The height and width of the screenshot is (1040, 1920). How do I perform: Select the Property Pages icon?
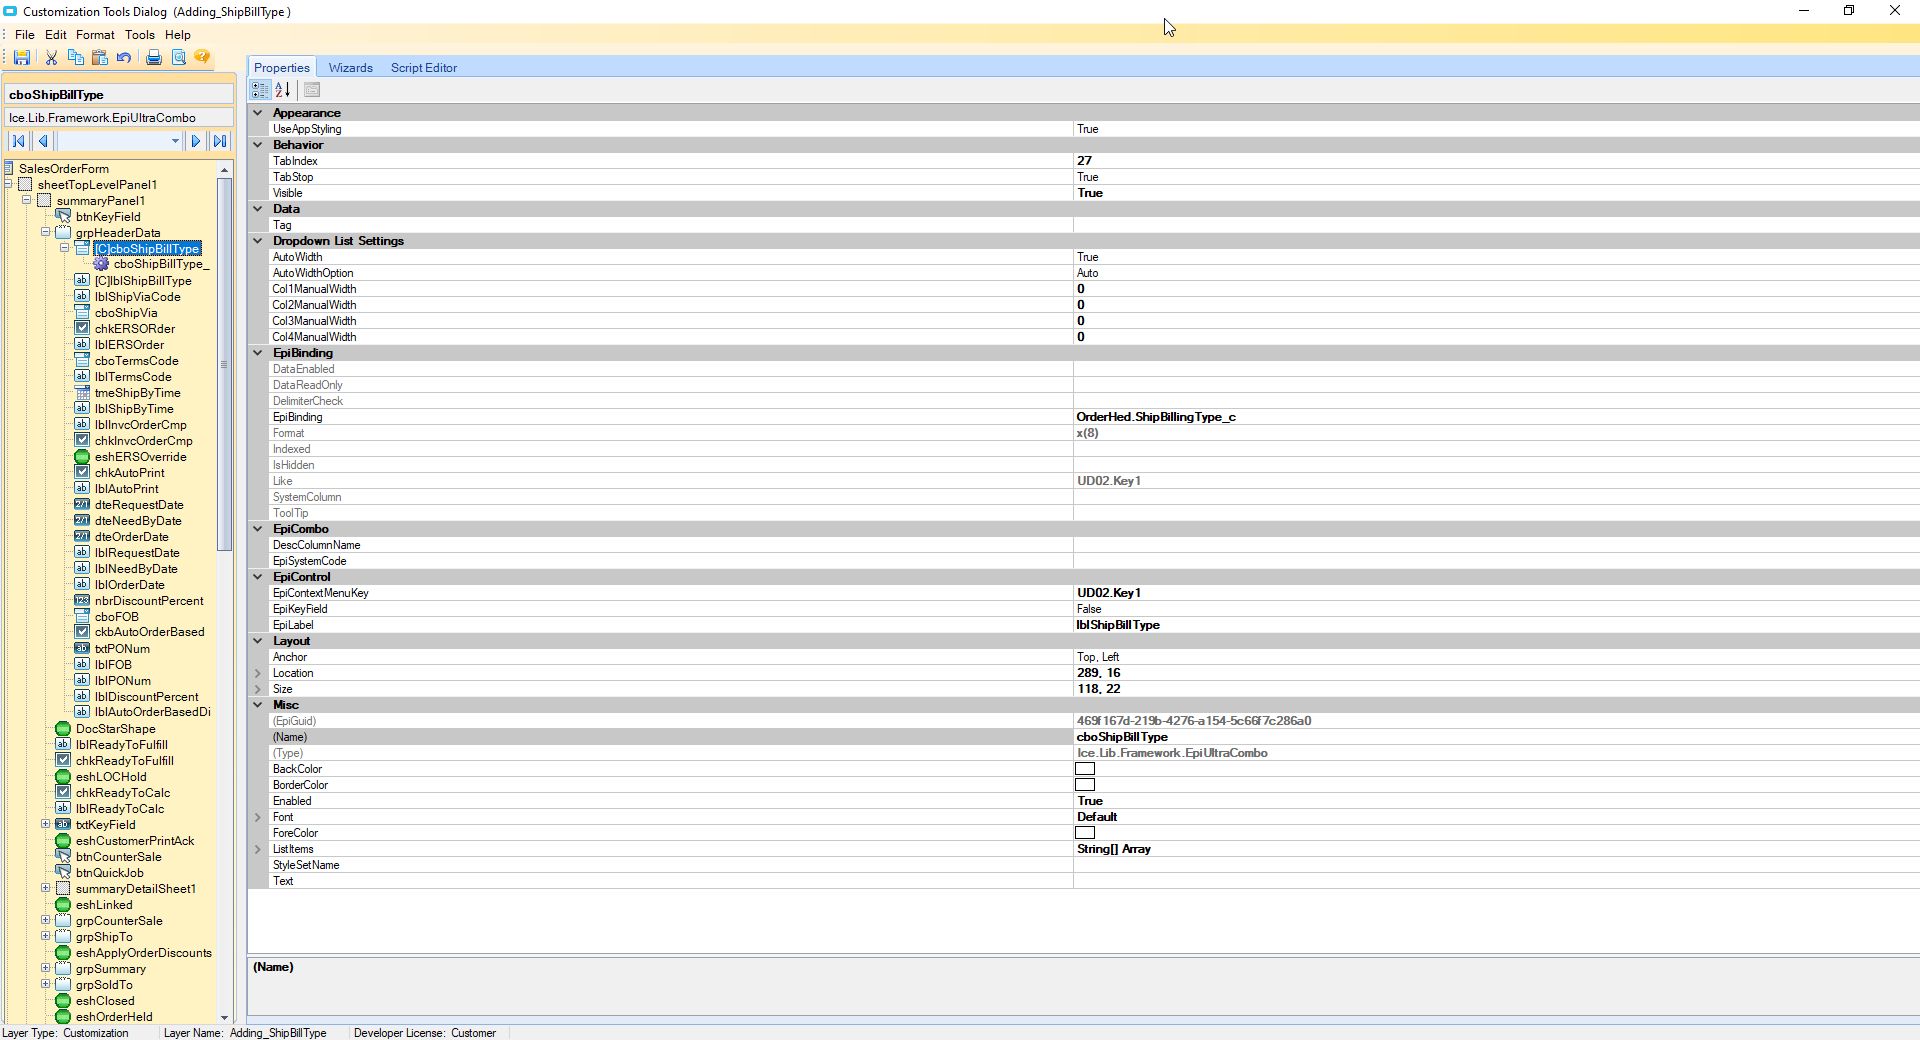(311, 90)
